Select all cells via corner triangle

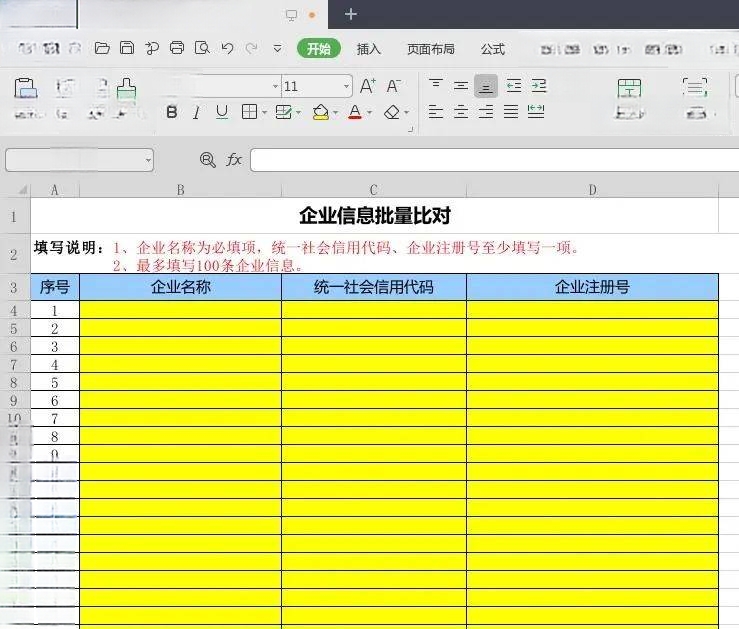coord(22,190)
